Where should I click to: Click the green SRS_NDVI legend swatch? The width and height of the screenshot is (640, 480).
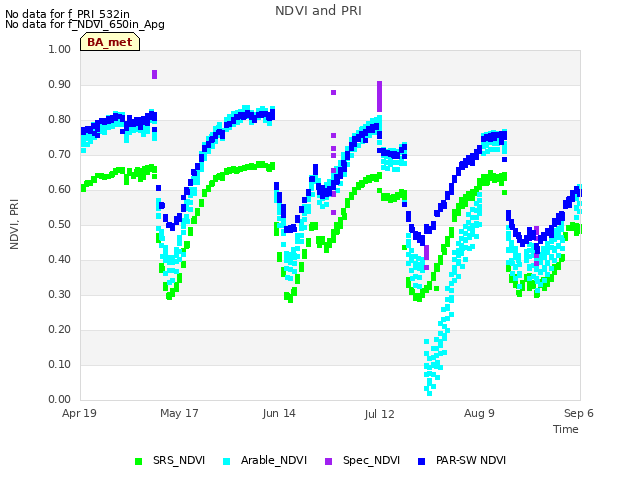[x=138, y=462]
